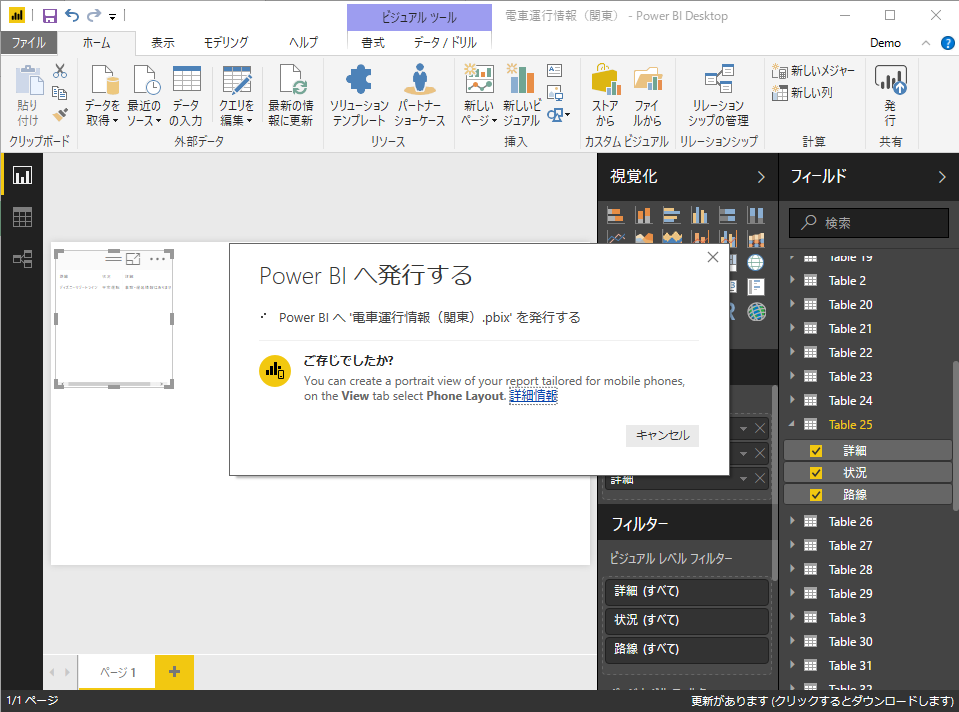
Task: Uncheck the 状況 field under Table 25
Action: point(816,473)
